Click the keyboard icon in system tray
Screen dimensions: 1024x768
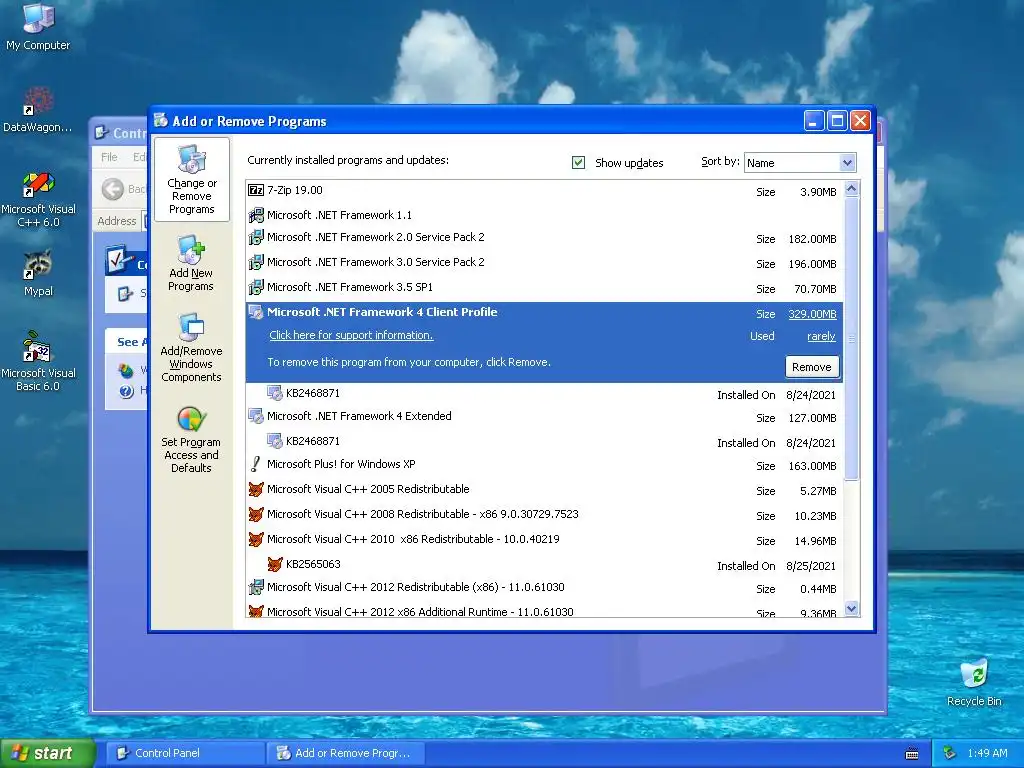pyautogui.click(x=912, y=754)
